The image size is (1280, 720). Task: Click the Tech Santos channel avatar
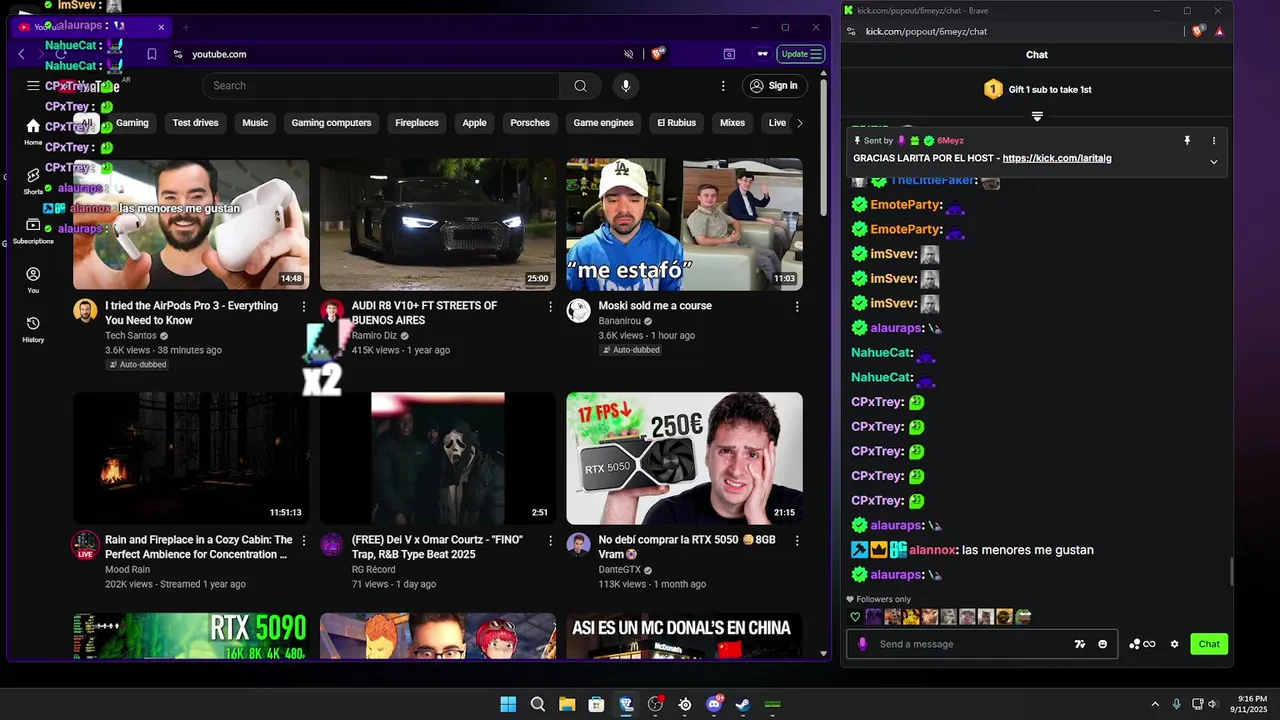(85, 310)
